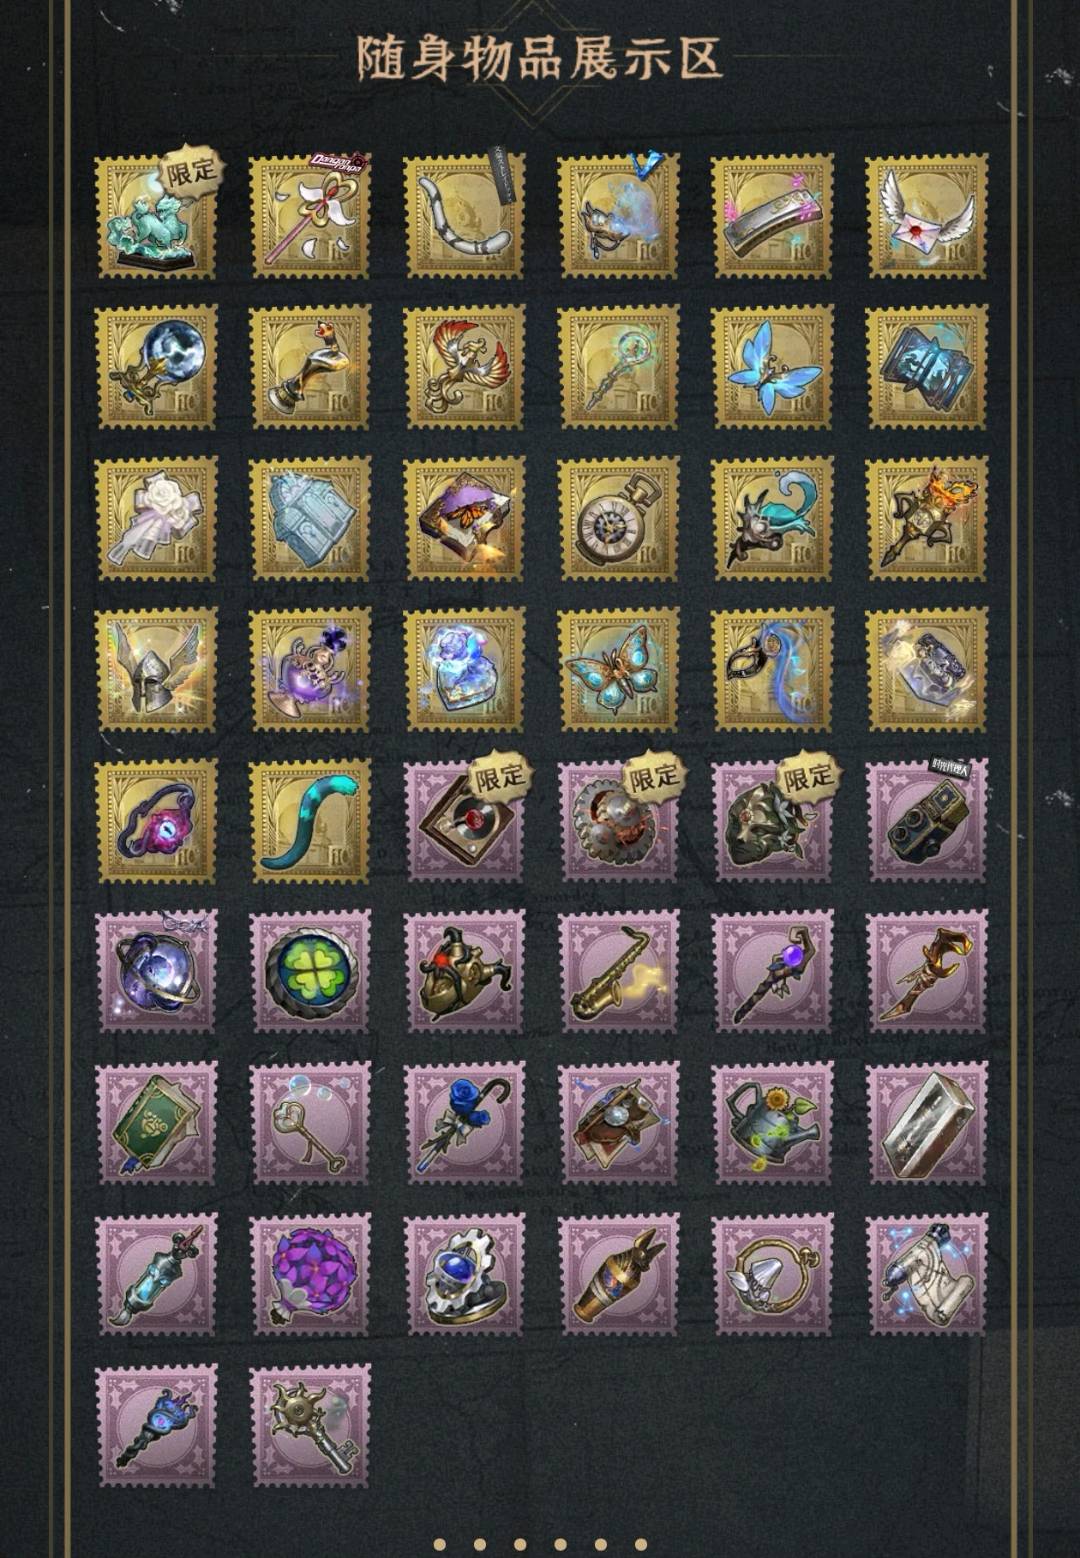Select the four-leaf clover badge
This screenshot has height=1558, width=1080.
(310, 970)
